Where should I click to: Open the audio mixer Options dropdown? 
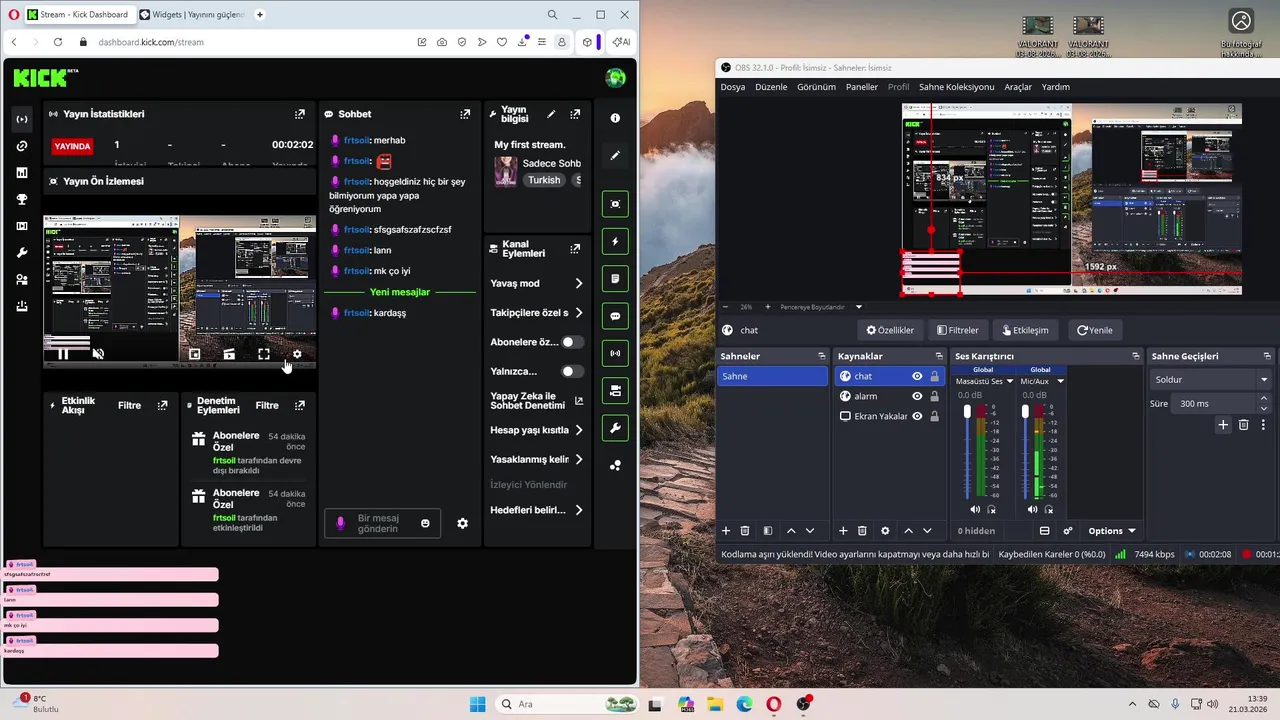(x=1112, y=531)
